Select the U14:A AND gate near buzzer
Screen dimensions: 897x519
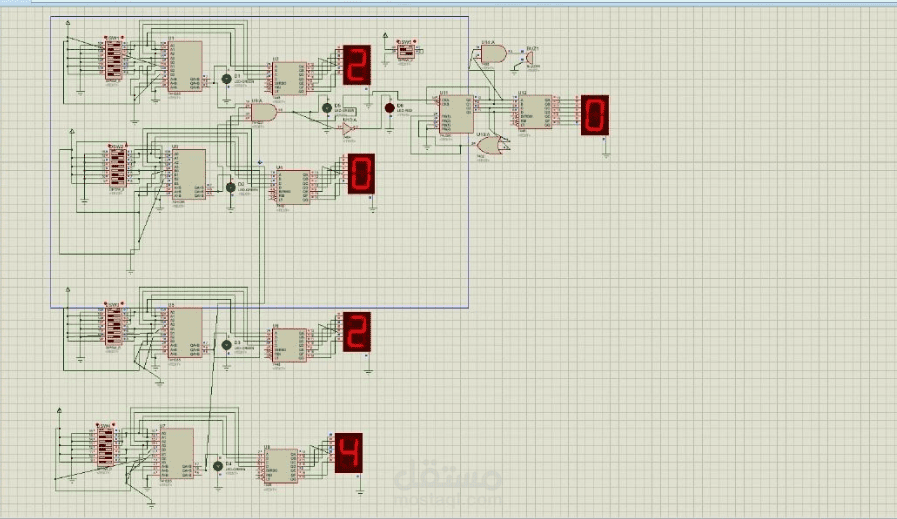493,54
